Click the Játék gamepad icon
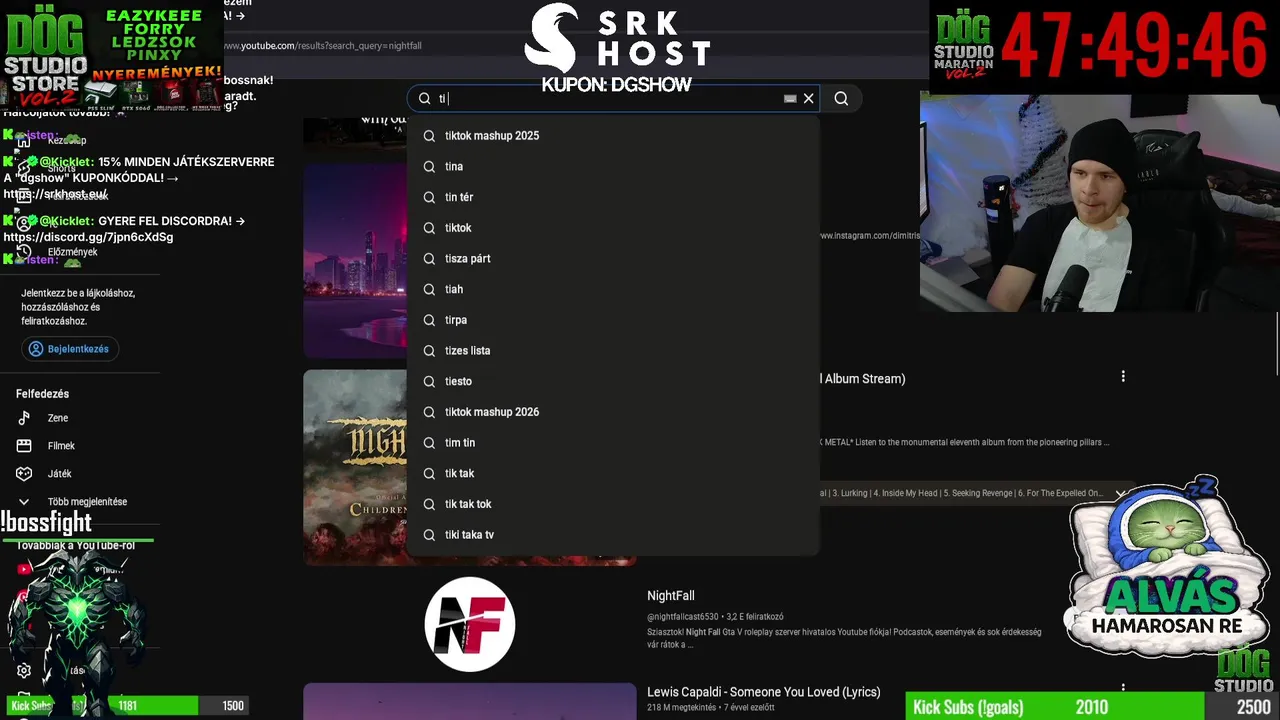Image resolution: width=1280 pixels, height=720 pixels. tap(24, 474)
